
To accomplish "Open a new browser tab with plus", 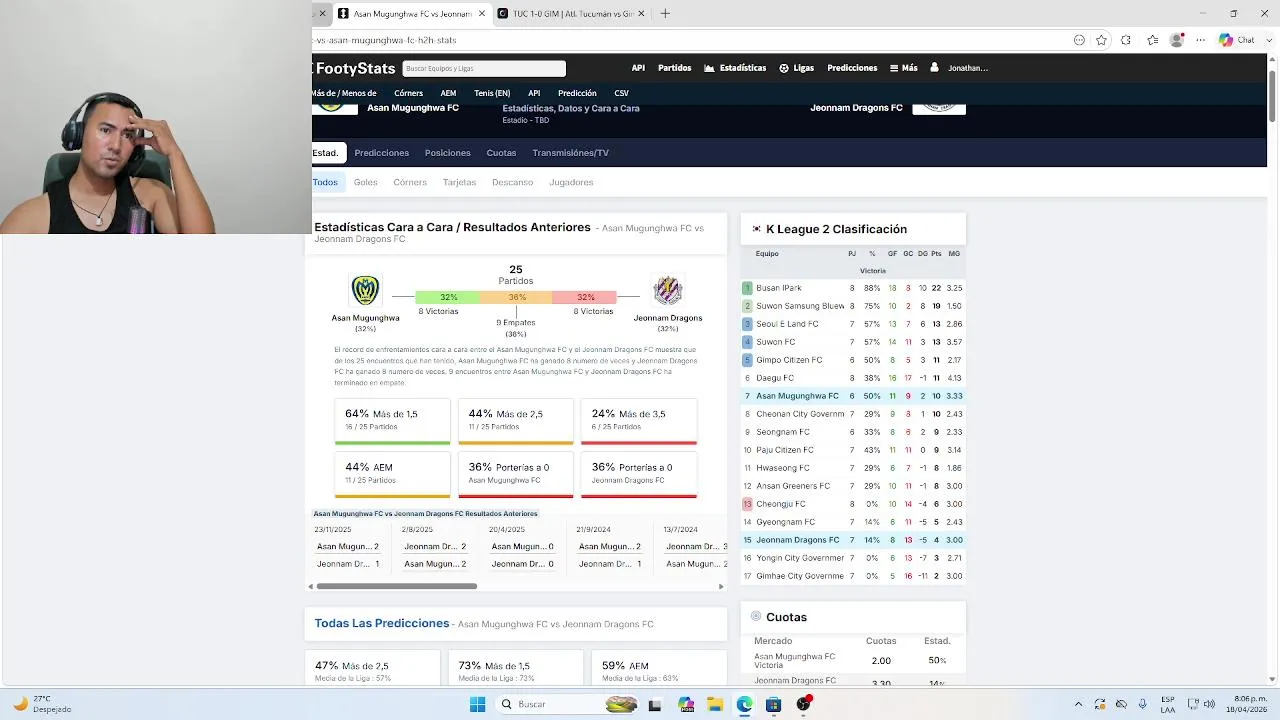I will 665,14.
